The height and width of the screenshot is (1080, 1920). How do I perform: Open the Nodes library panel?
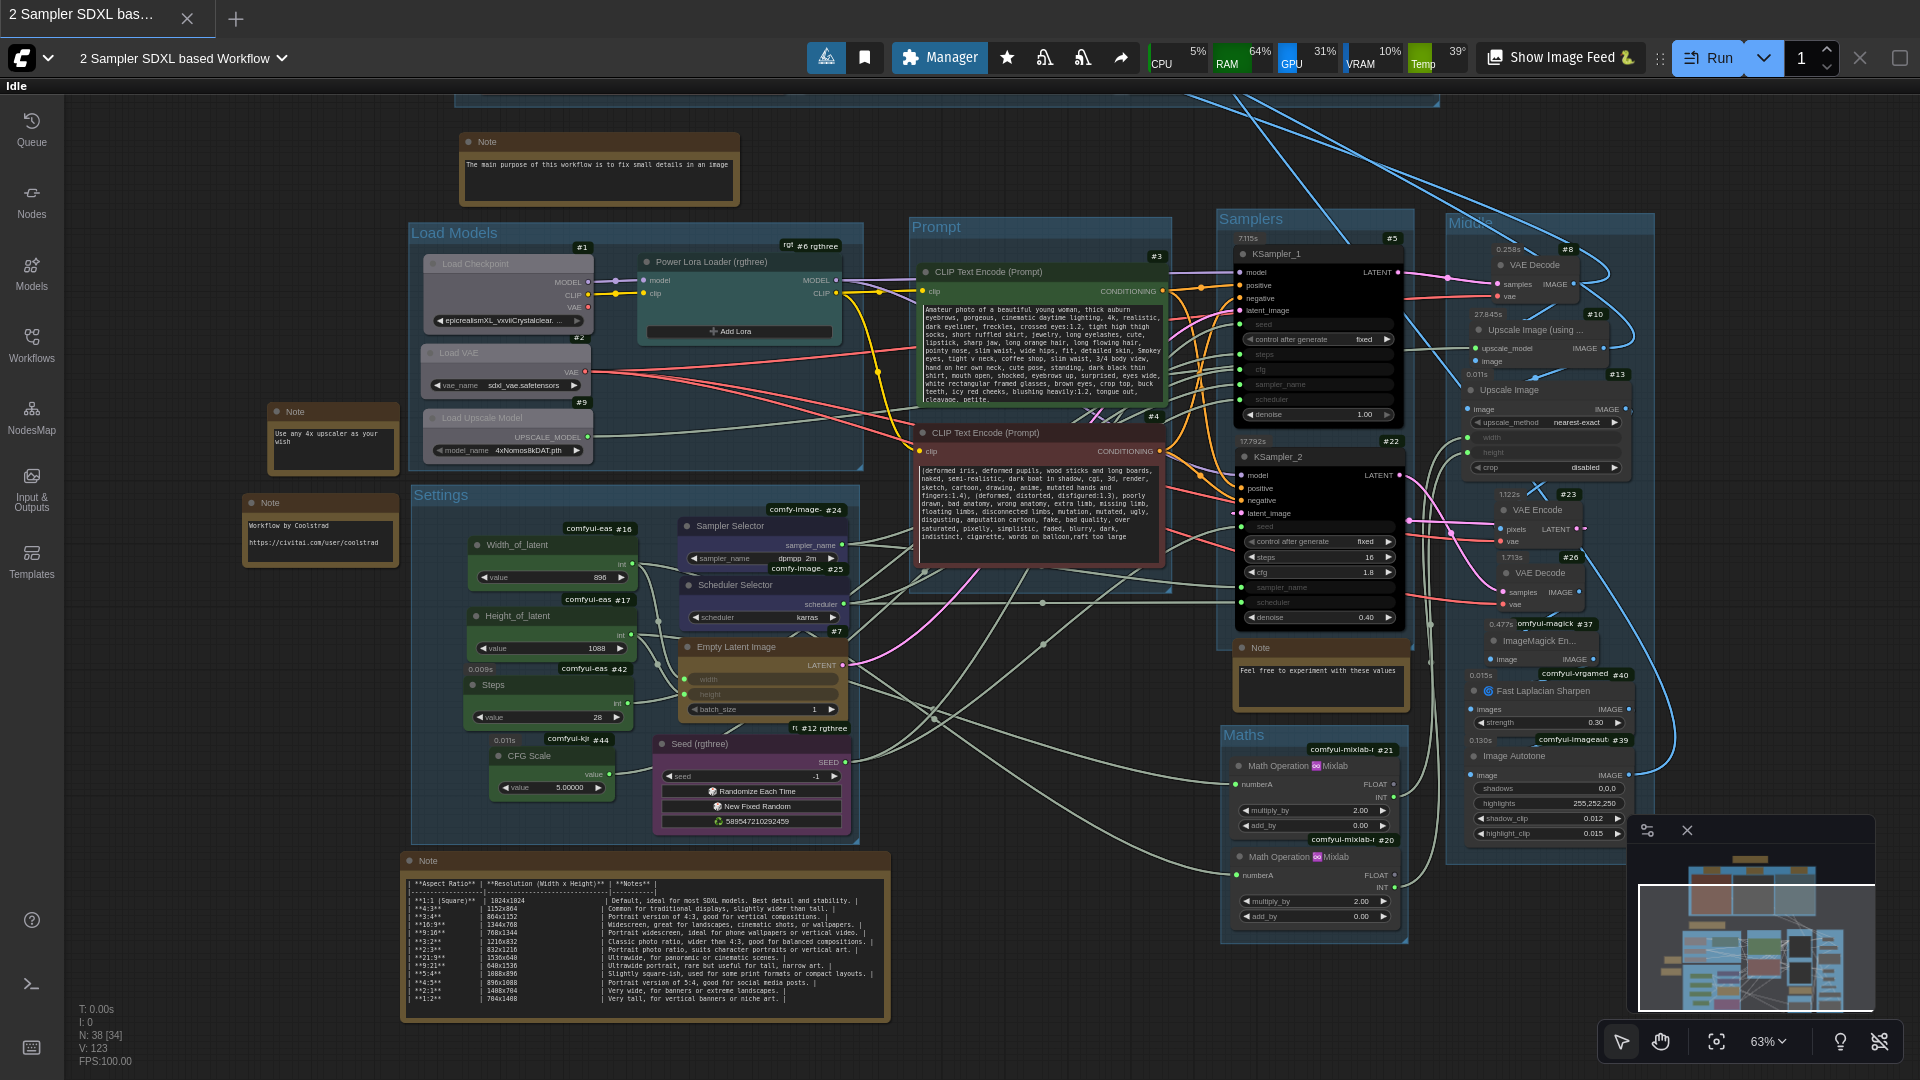pos(32,201)
